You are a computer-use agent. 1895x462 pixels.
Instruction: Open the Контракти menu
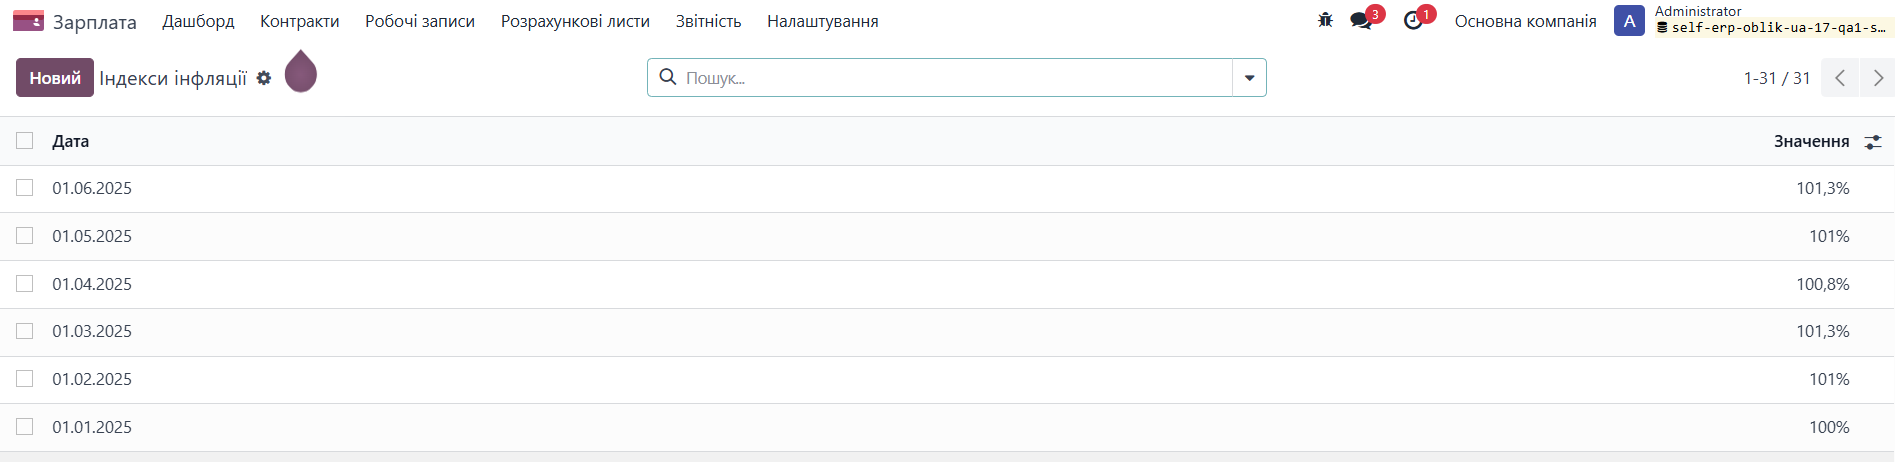click(300, 21)
